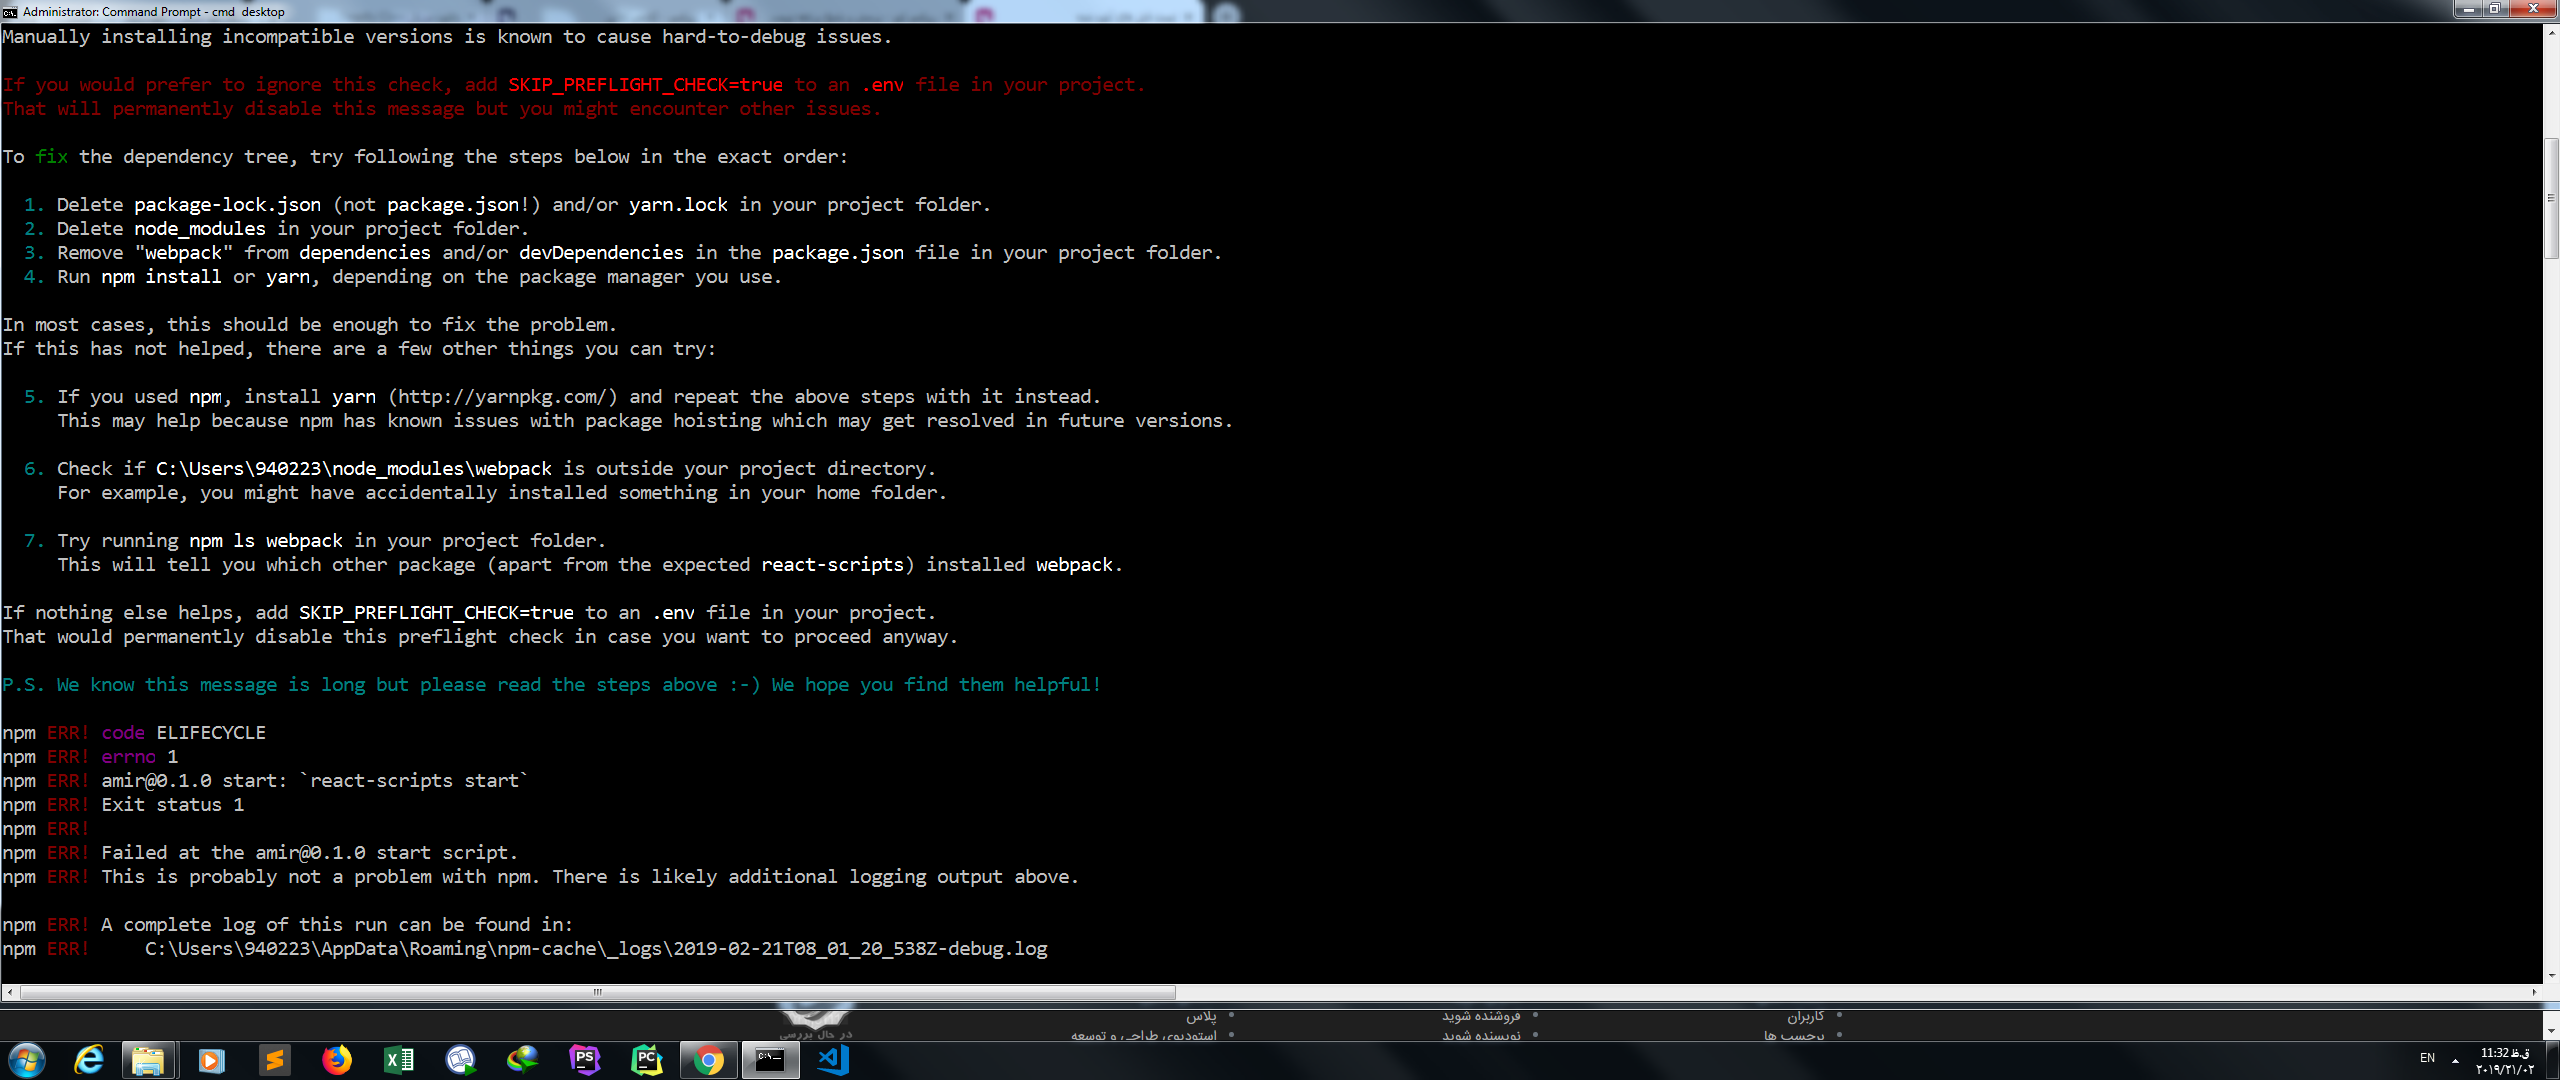This screenshot has width=2560, height=1080.
Task: Click the 'ELIFECYCLE' error code
Action: [x=211, y=733]
